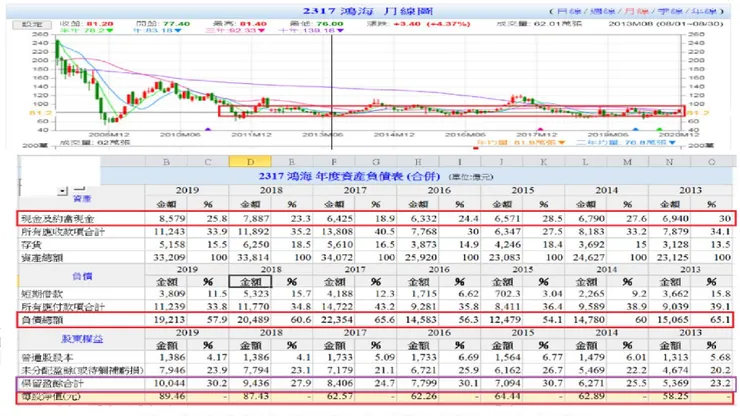740x416 pixels.
Task: Click the blue marker near 2019M06 on chart axis
Action: [636, 129]
